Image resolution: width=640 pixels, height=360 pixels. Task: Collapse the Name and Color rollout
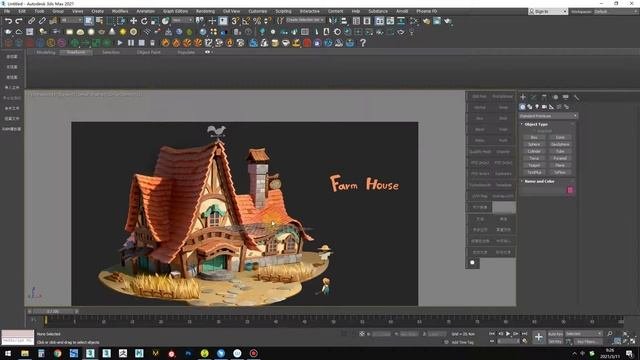(539, 181)
